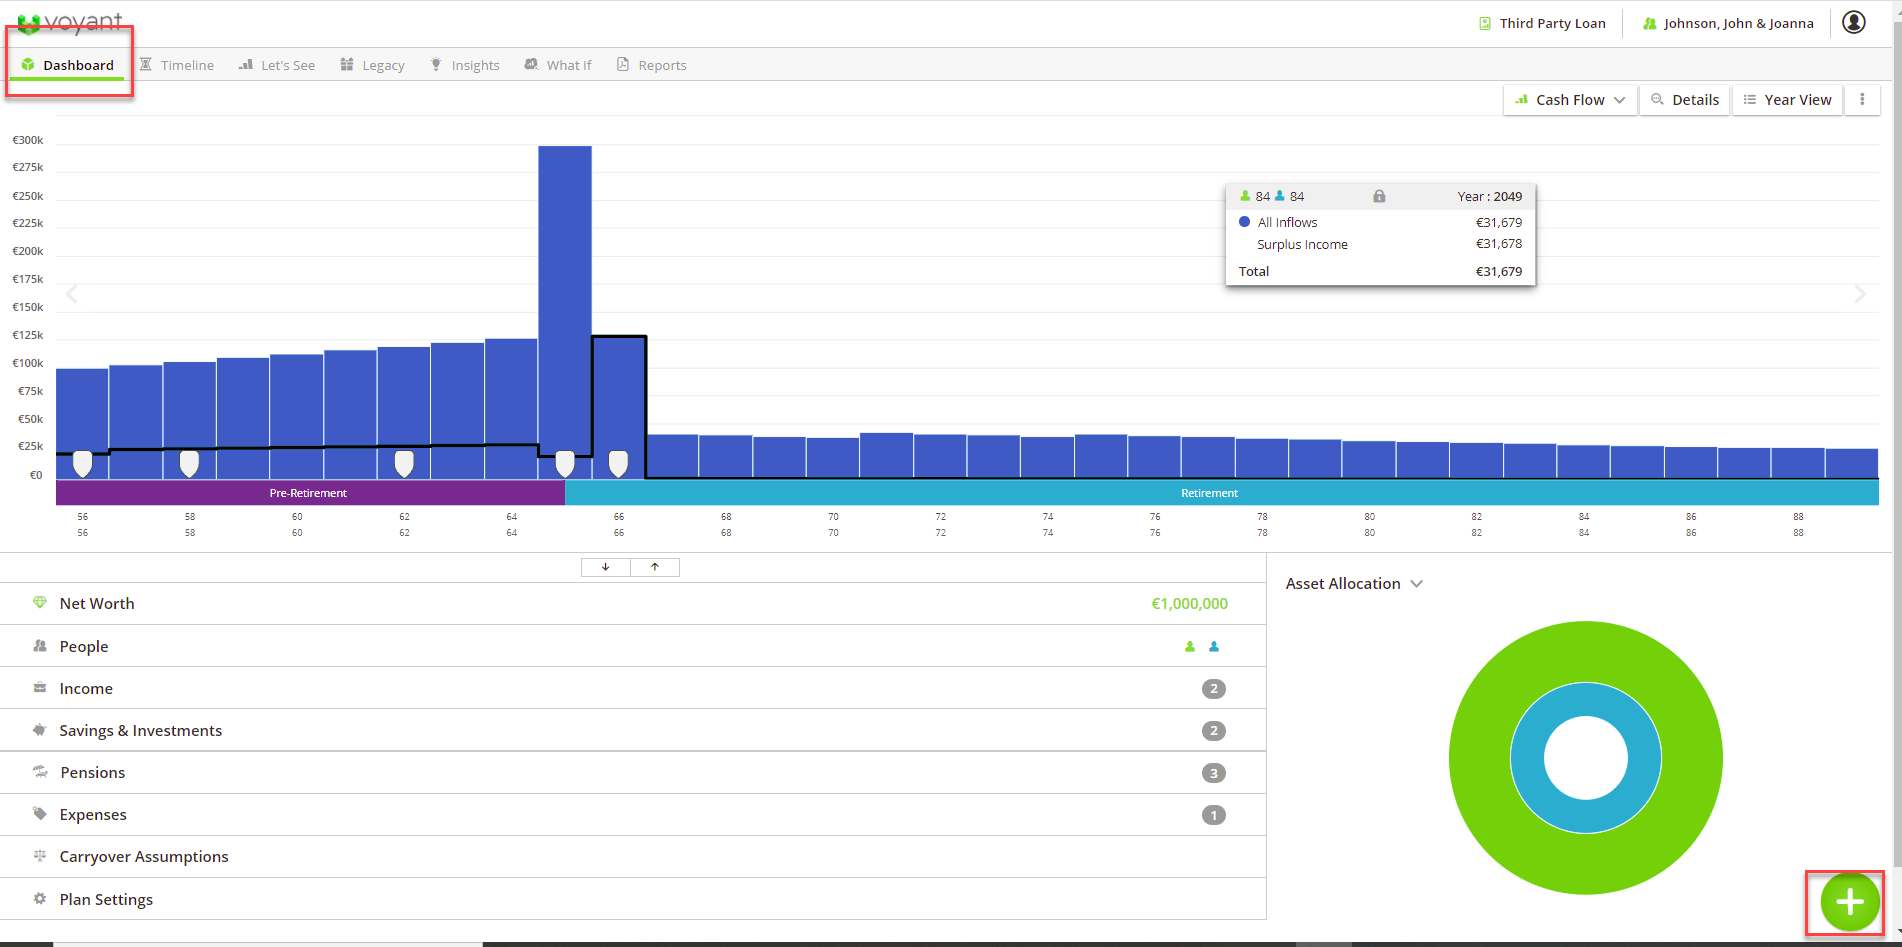Click the Plan Settings gear icon
Viewport: 1902px width, 947px height.
[40, 899]
